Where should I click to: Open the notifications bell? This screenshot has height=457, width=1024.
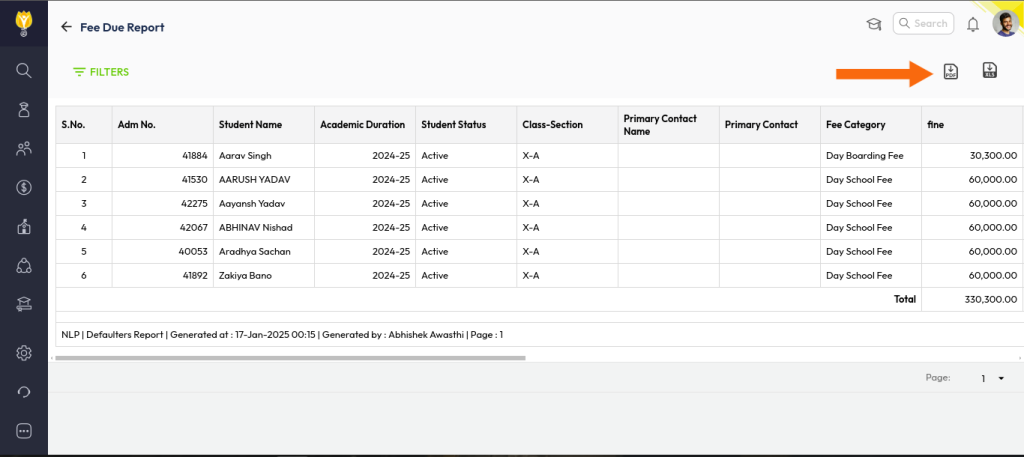click(972, 24)
